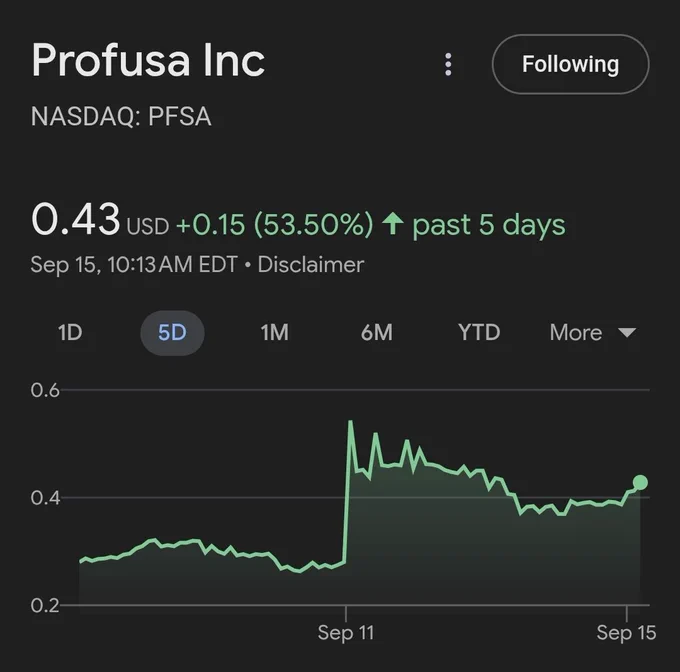Click the green upward arrow indicator

393,224
